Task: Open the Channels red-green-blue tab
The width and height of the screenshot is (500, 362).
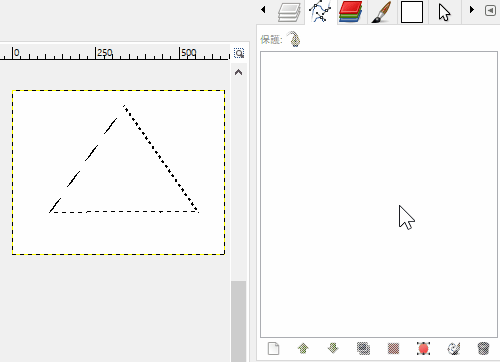Action: coord(350,12)
